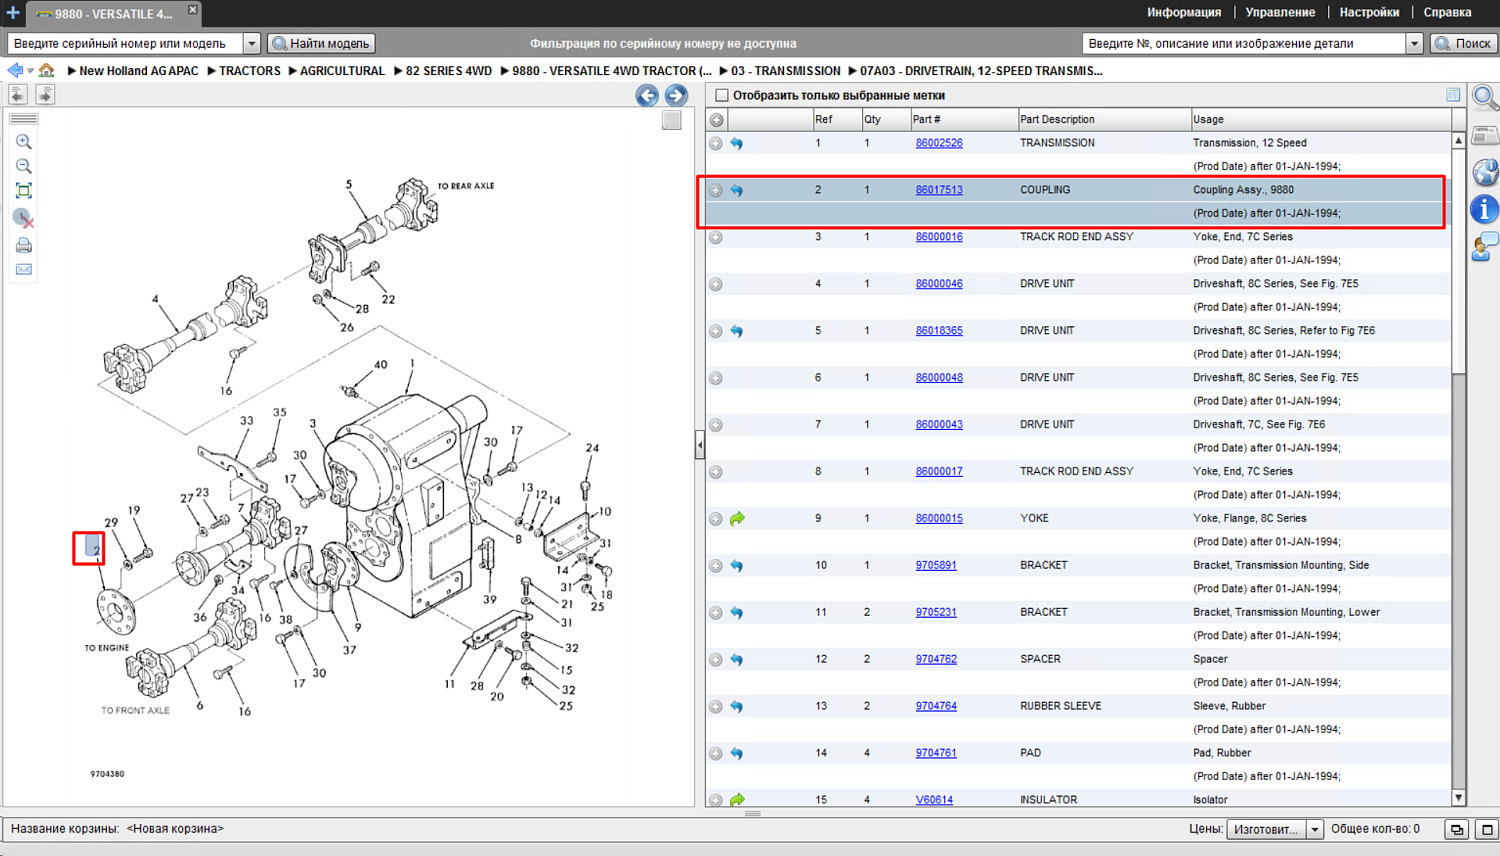
Task: Toggle the add button for Ref 4 row
Action: [716, 284]
